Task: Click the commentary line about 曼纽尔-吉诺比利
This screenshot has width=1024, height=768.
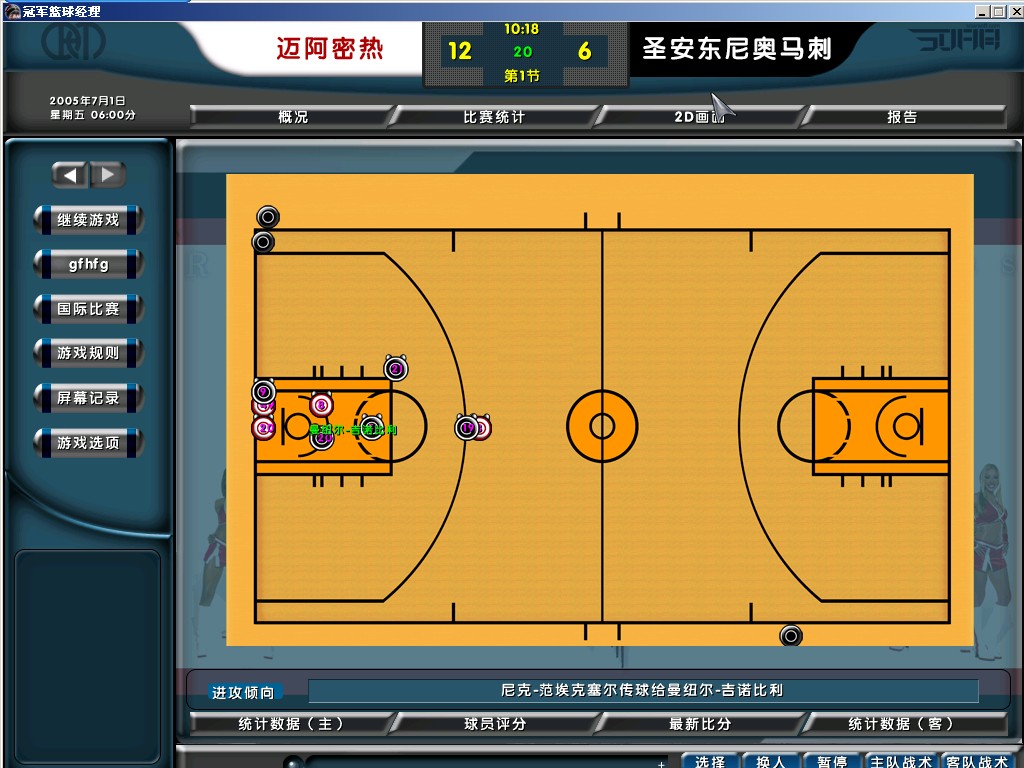Action: click(x=643, y=690)
